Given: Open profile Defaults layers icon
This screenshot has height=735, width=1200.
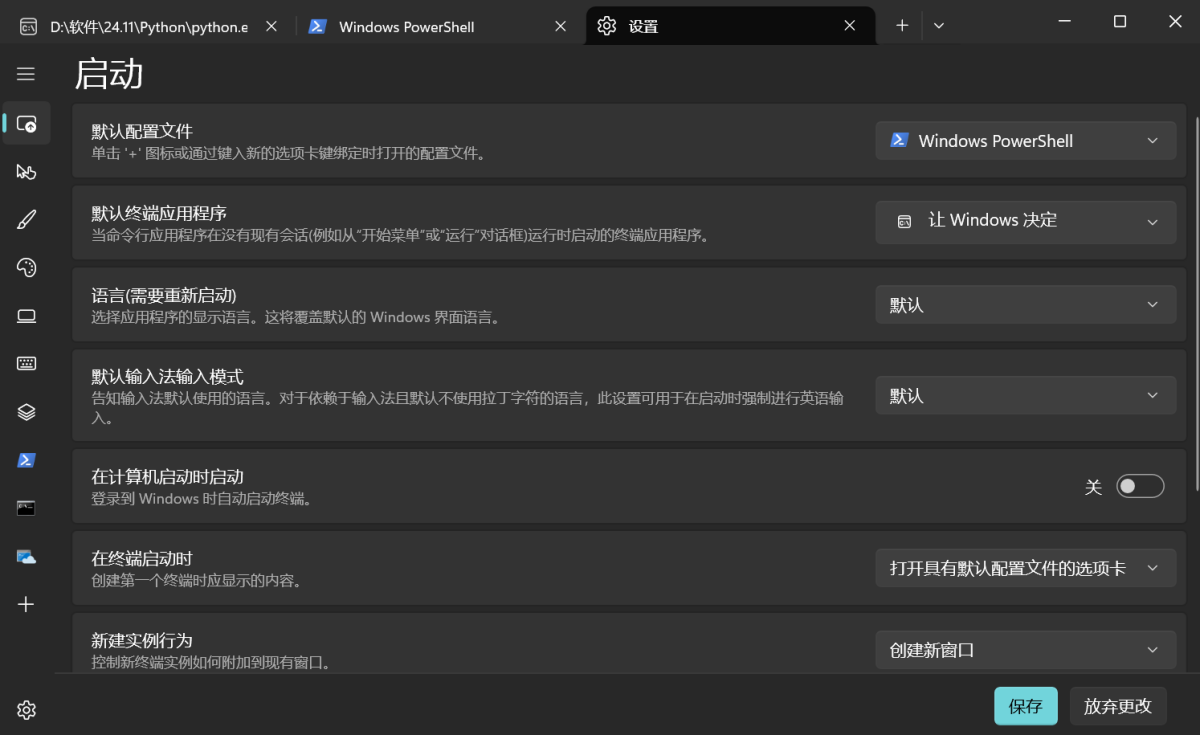Looking at the screenshot, I should point(27,412).
